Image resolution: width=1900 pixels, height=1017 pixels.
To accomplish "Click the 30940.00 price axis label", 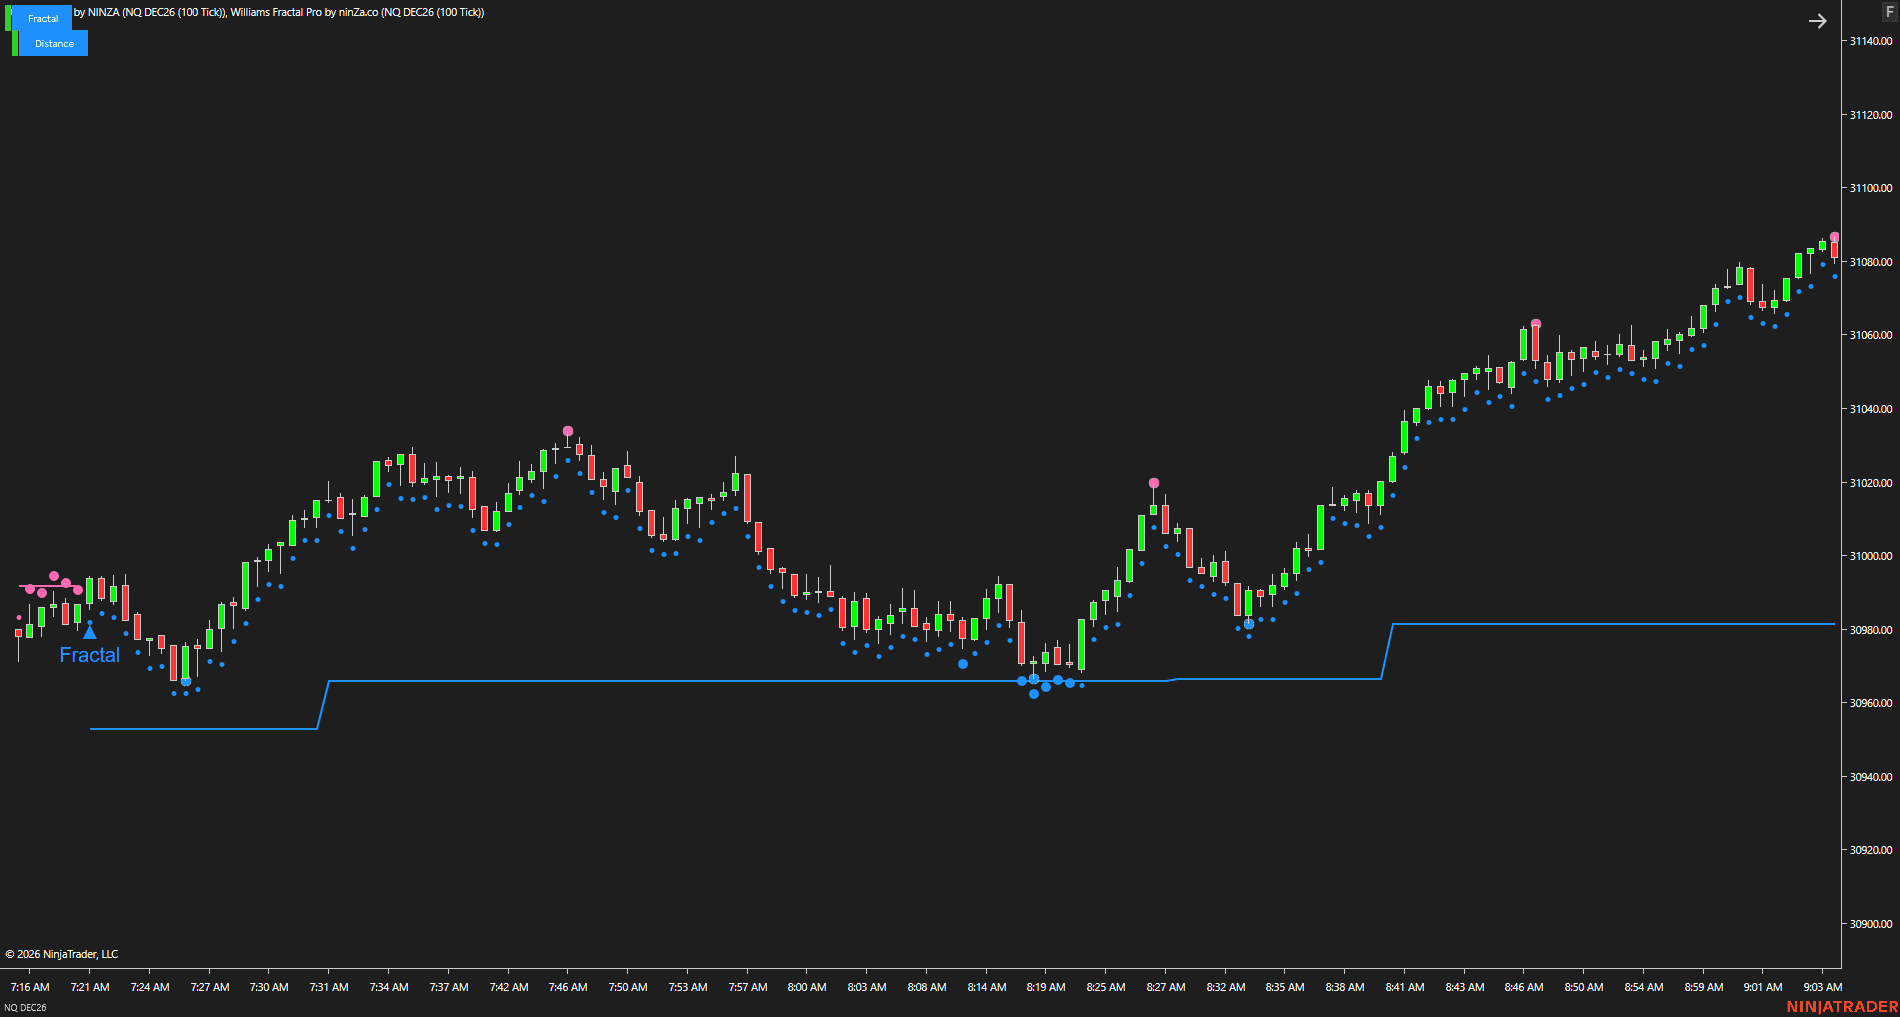I will (1870, 777).
